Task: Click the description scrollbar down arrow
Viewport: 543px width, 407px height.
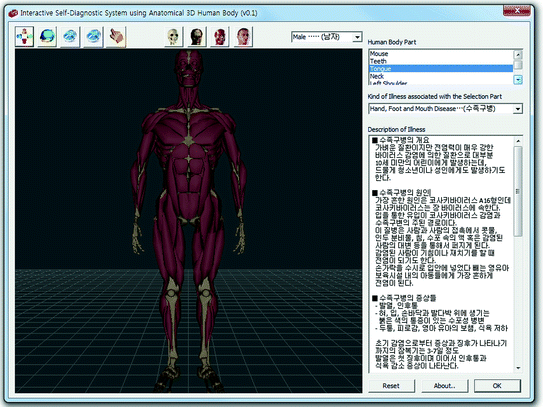Action: 518,368
